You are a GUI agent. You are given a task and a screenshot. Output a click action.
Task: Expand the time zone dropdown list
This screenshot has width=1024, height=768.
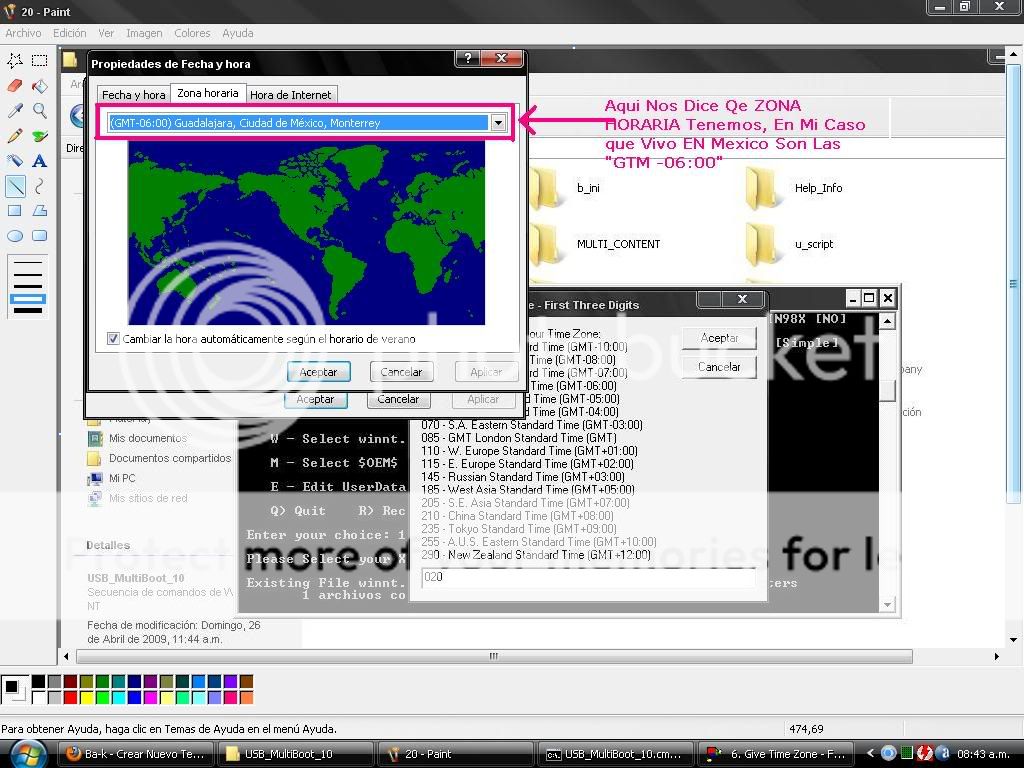point(498,122)
